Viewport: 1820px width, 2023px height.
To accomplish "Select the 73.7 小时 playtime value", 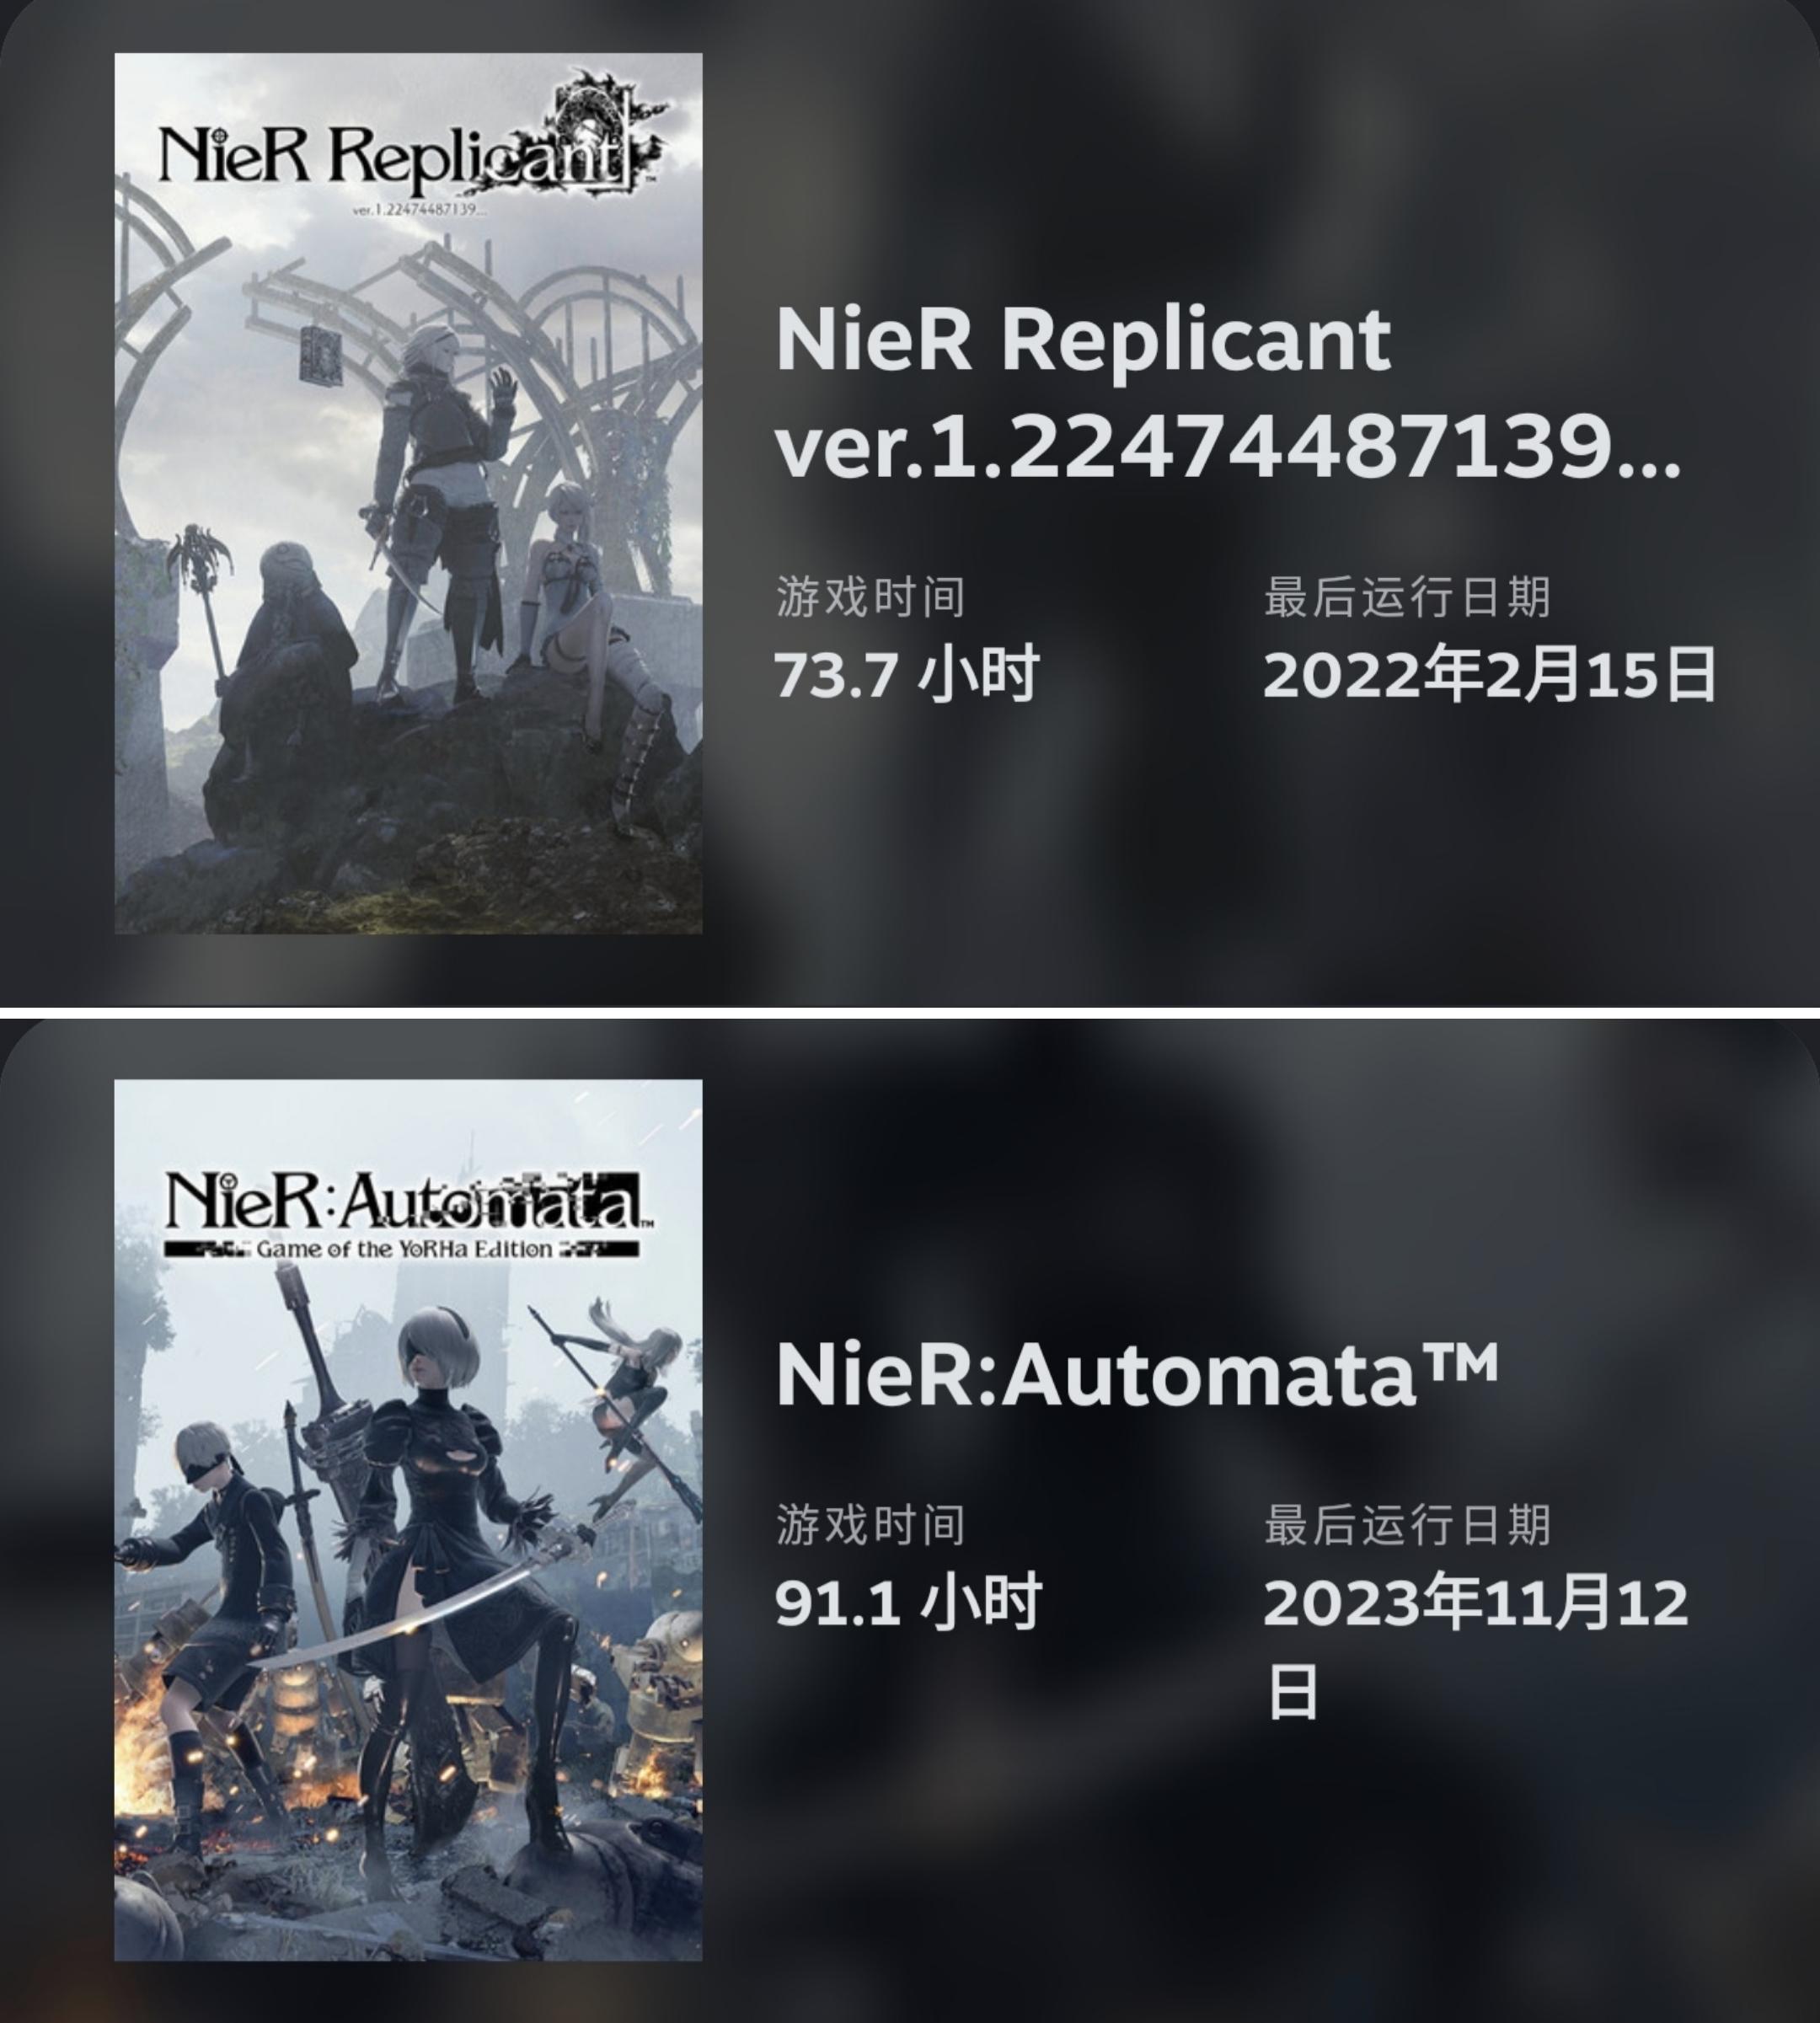I will coord(906,675).
